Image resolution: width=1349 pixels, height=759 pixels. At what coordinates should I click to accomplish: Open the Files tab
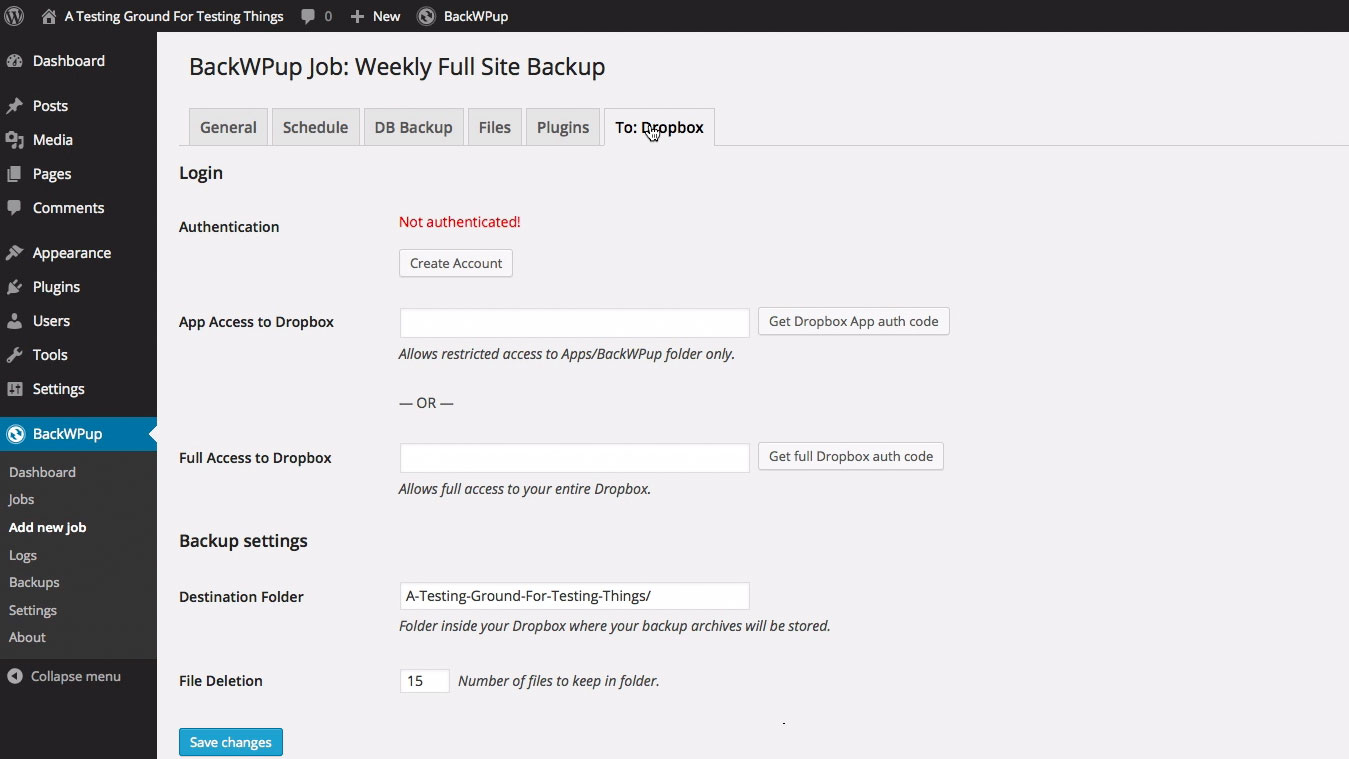coord(494,127)
